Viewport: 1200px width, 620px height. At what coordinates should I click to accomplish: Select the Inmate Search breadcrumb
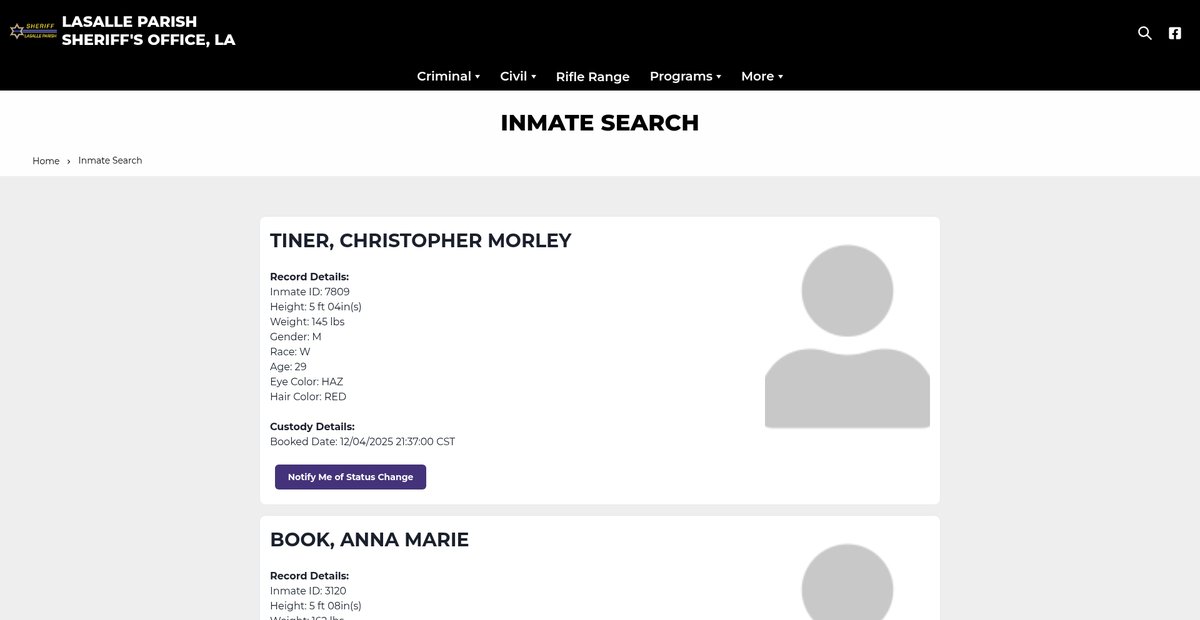pos(110,161)
